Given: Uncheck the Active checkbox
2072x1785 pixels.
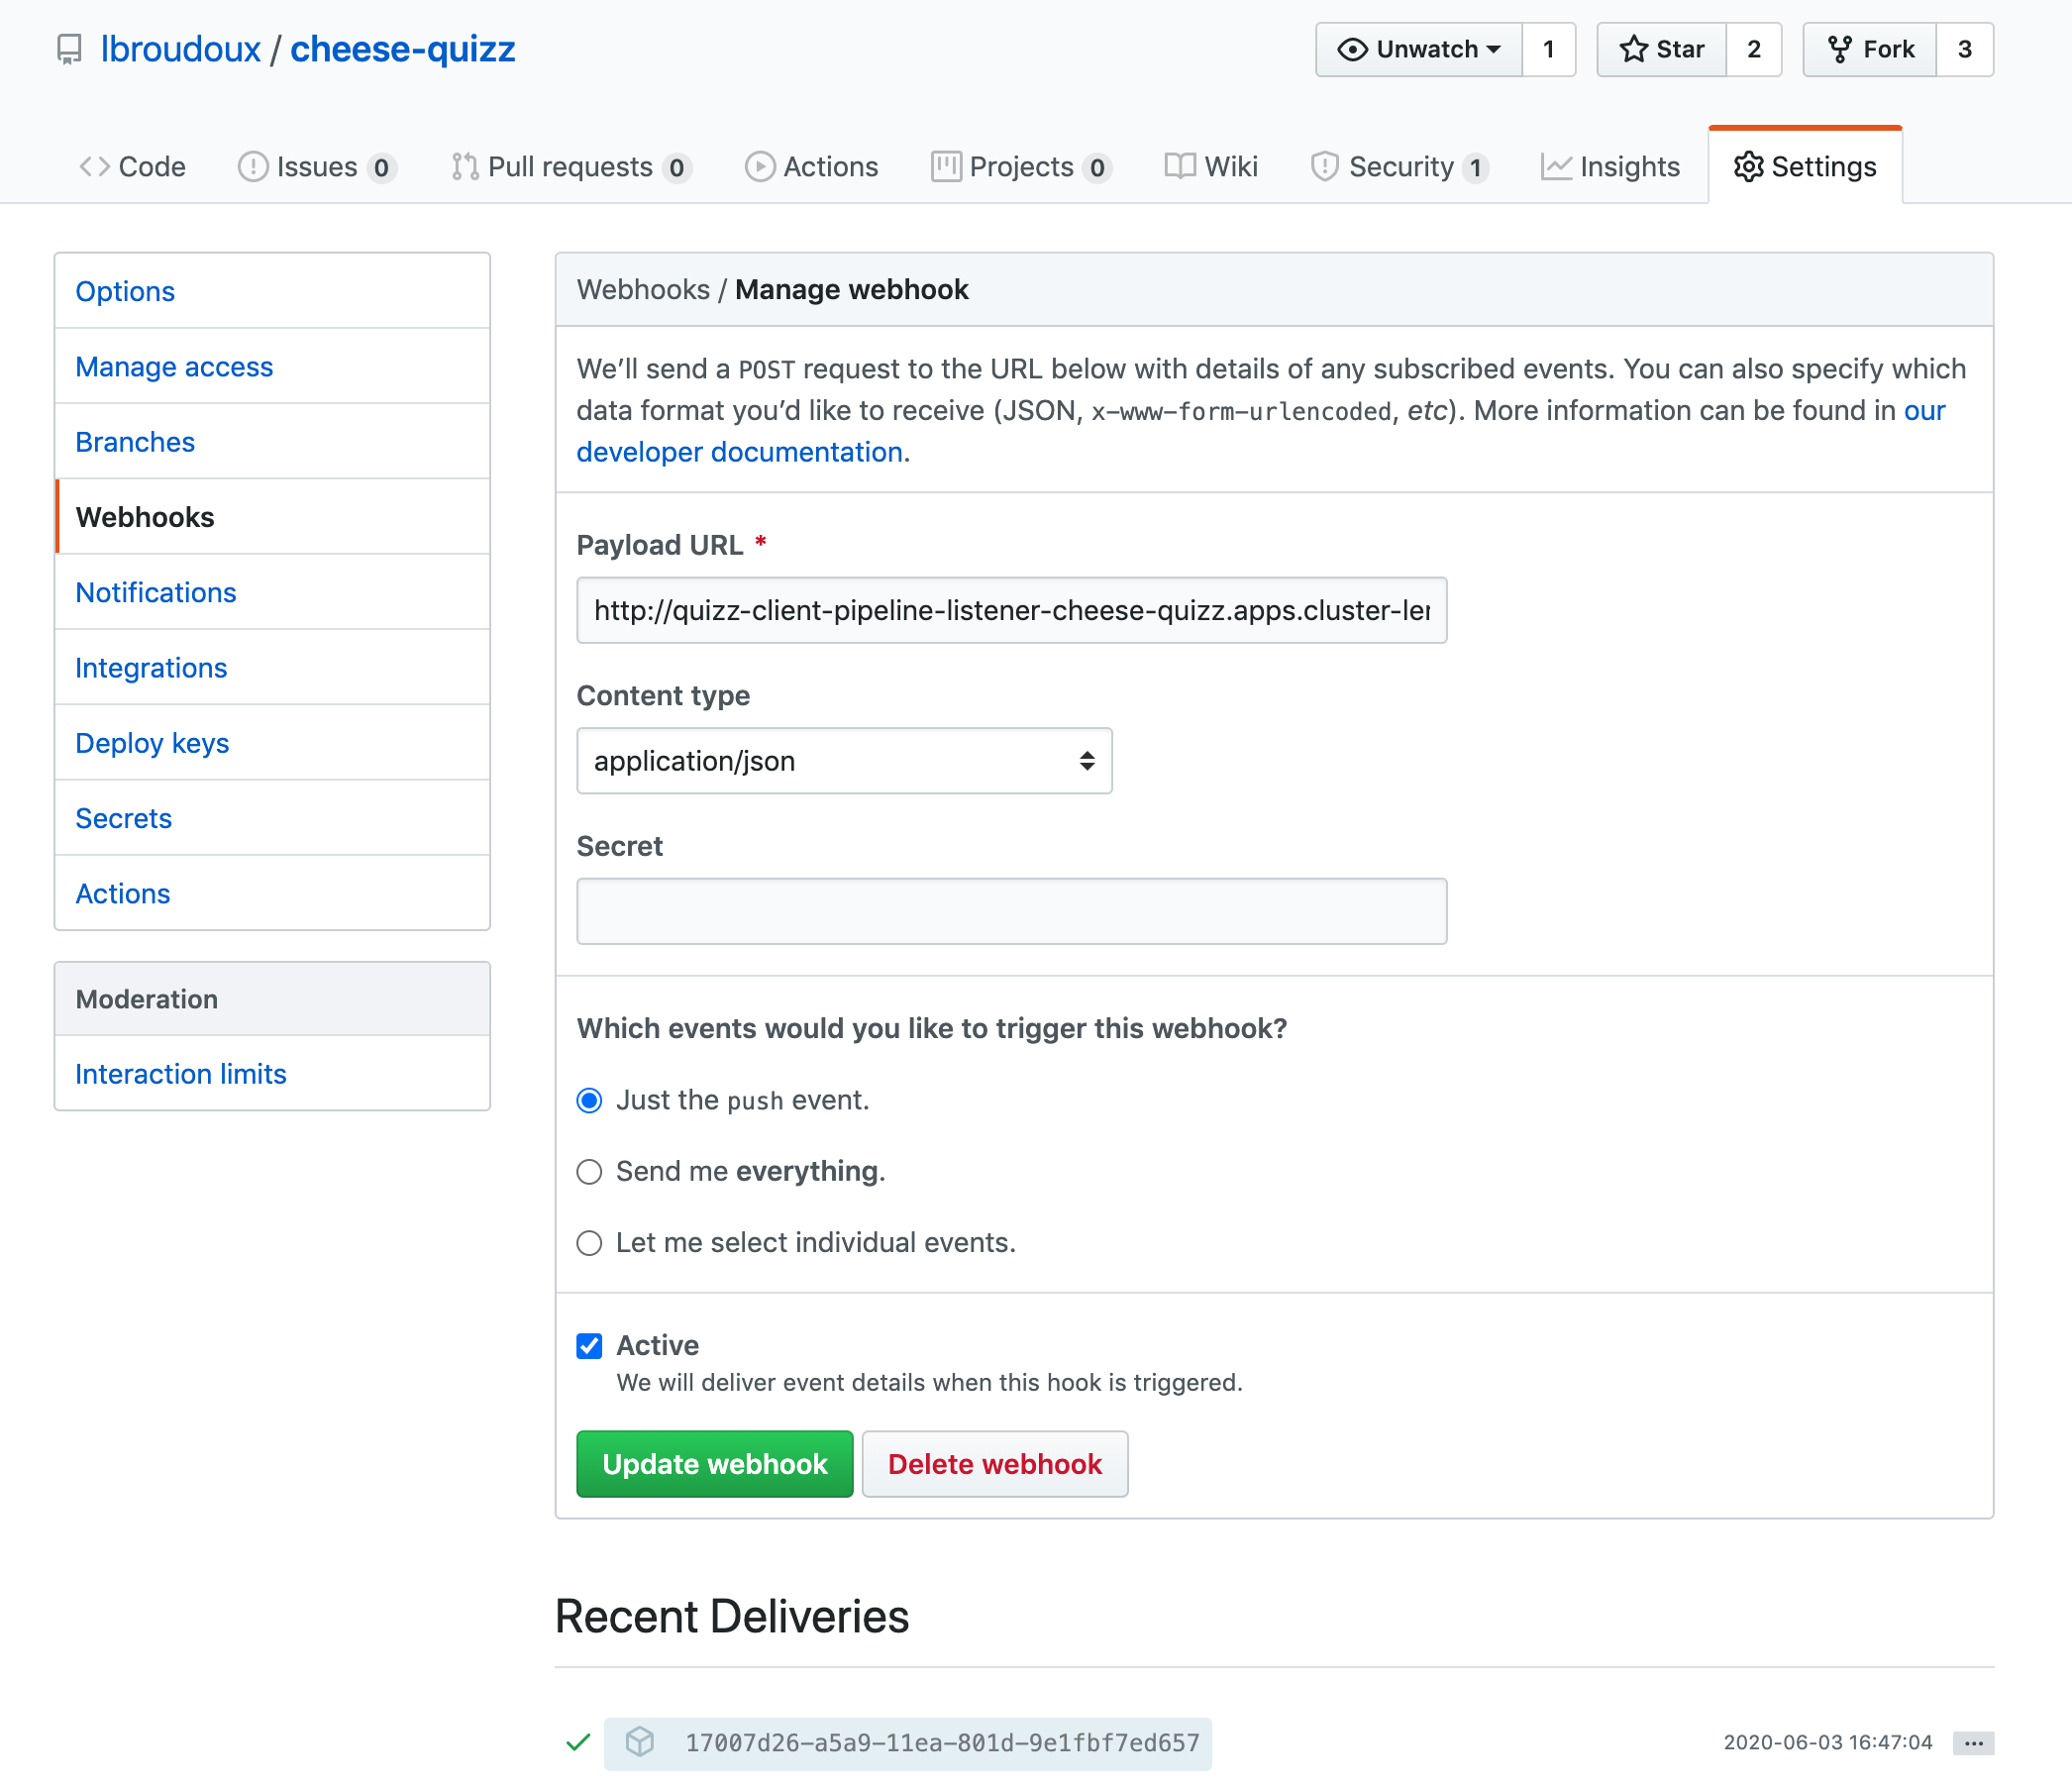Looking at the screenshot, I should pos(589,1345).
